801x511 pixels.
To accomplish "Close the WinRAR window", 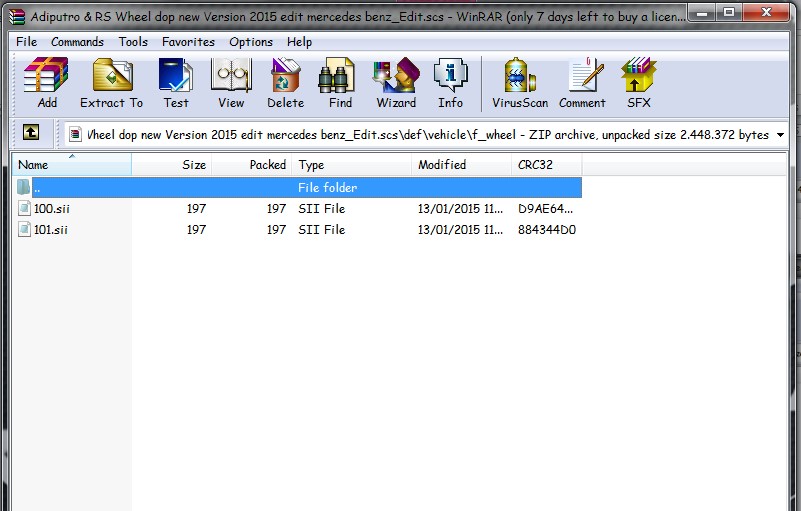I will click(766, 12).
